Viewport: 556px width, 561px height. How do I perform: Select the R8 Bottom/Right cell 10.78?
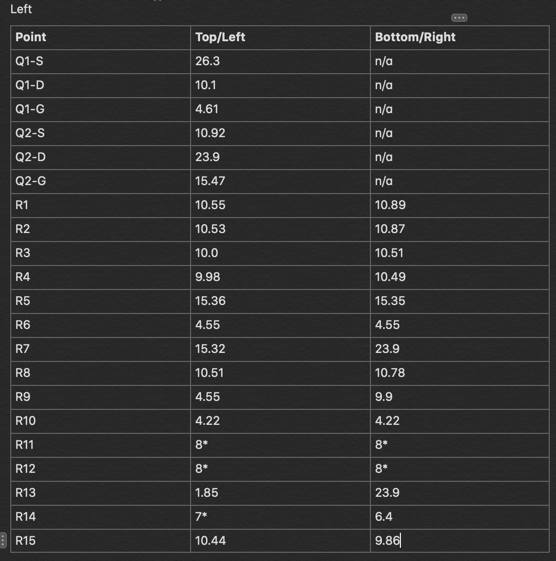click(460, 373)
